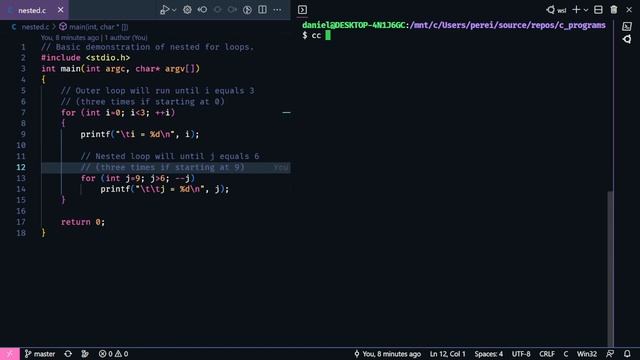Viewport: 640px width, 360px height.
Task: Change Win32 configuration in status bar
Action: [587, 354]
